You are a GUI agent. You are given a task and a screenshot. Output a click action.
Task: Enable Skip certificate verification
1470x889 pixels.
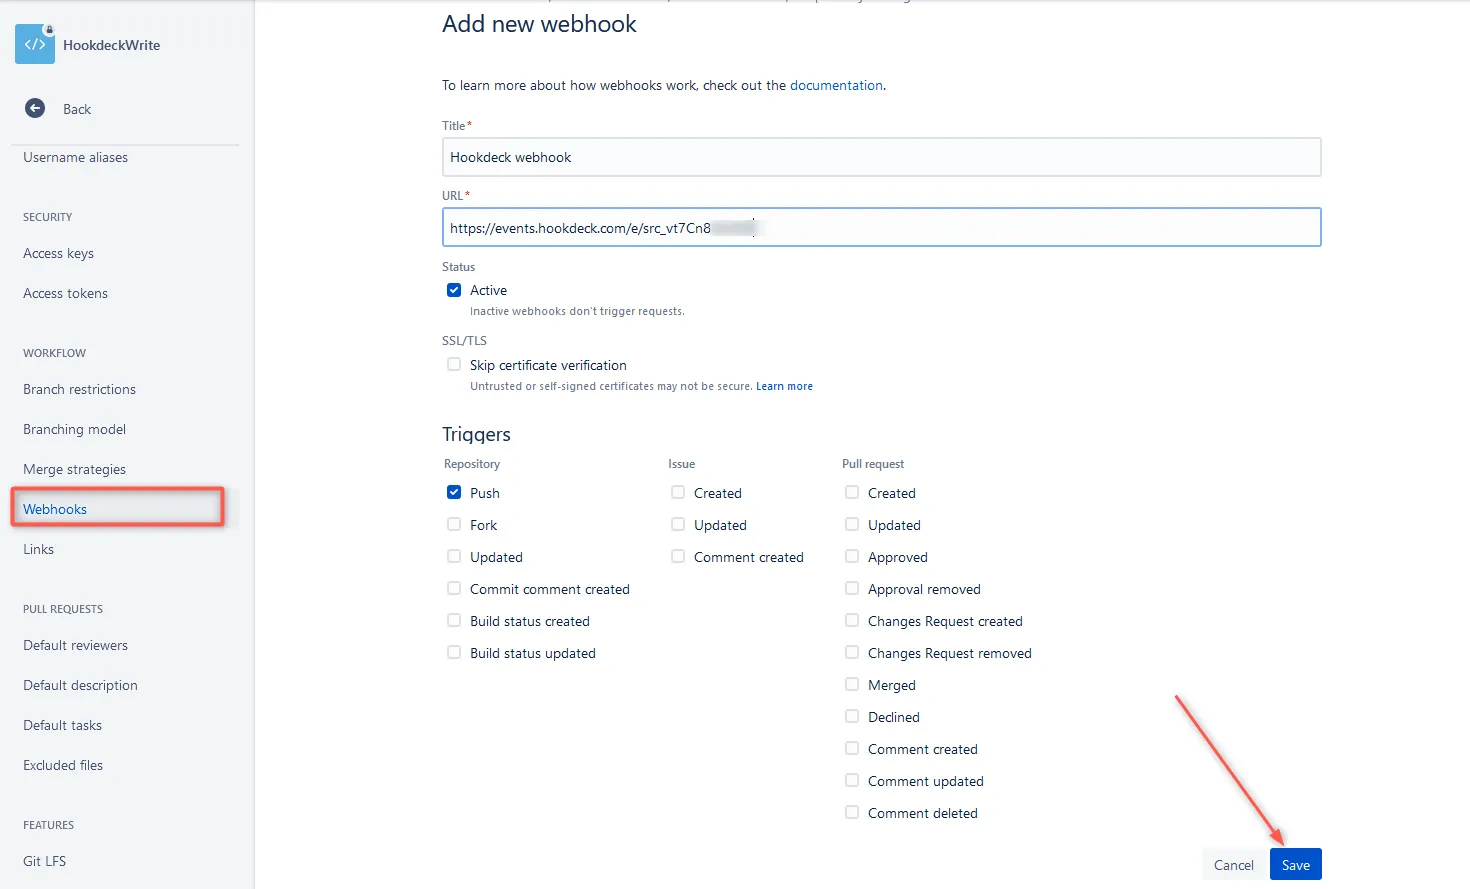[x=454, y=364]
